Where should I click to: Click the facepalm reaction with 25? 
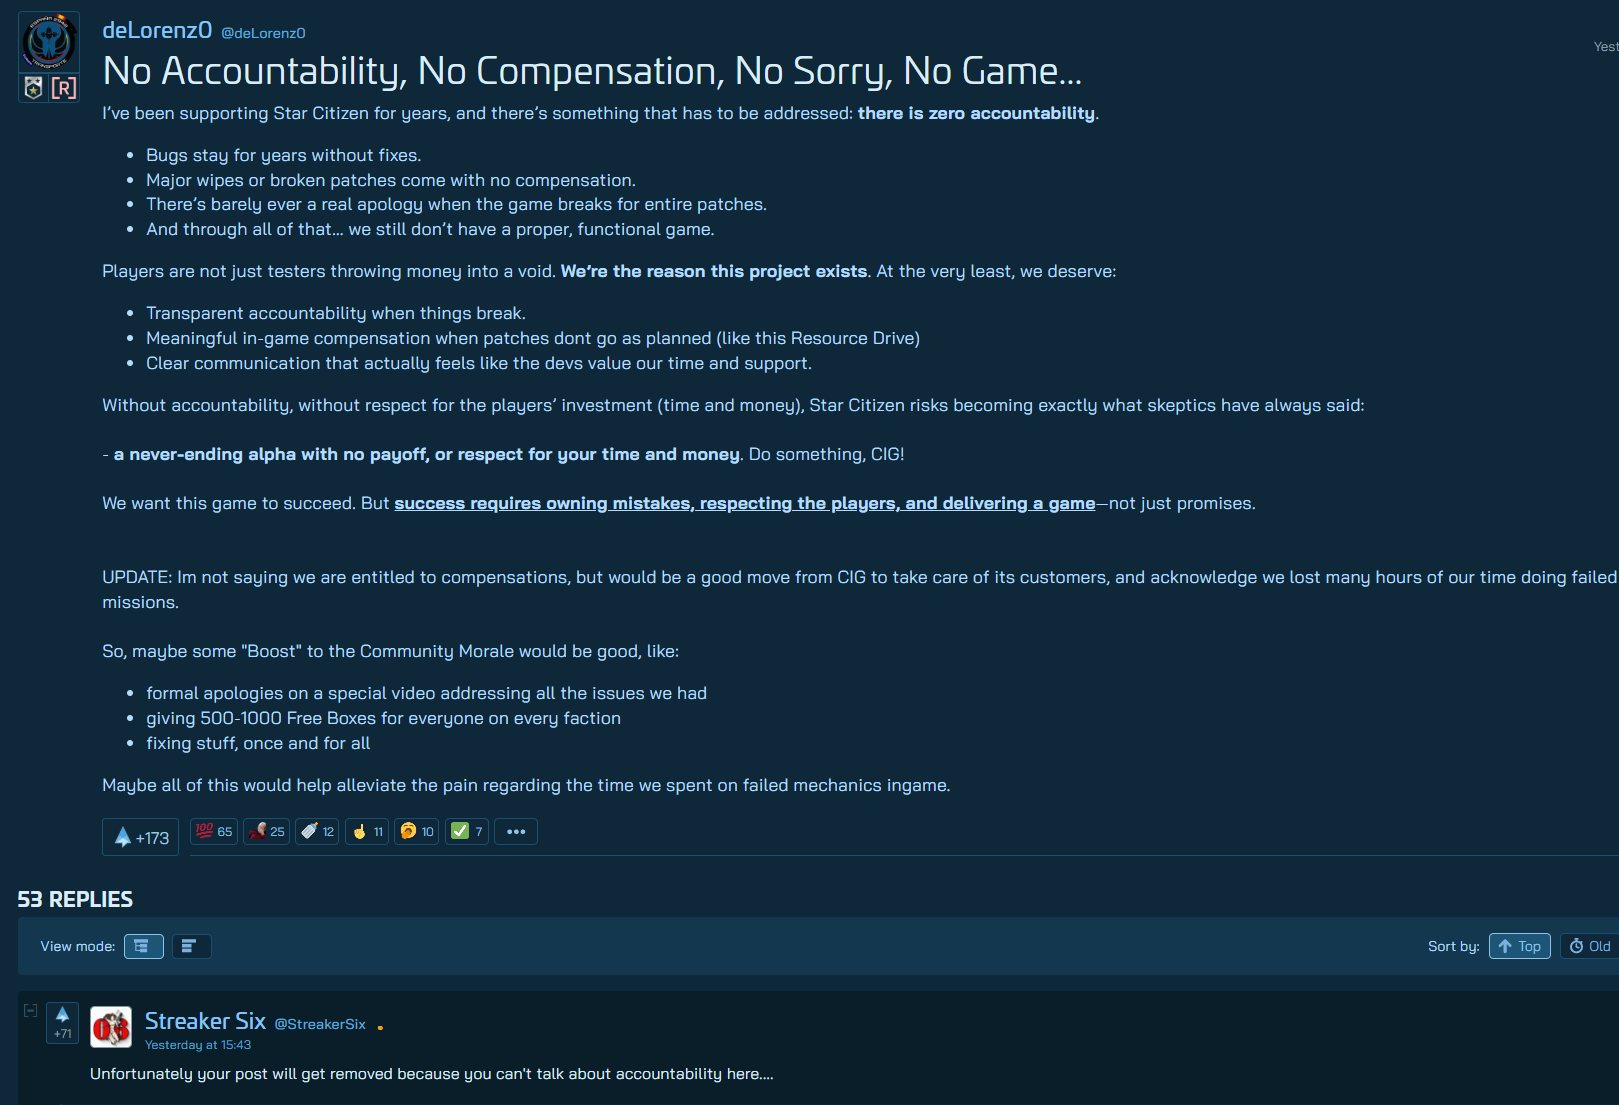click(x=267, y=831)
